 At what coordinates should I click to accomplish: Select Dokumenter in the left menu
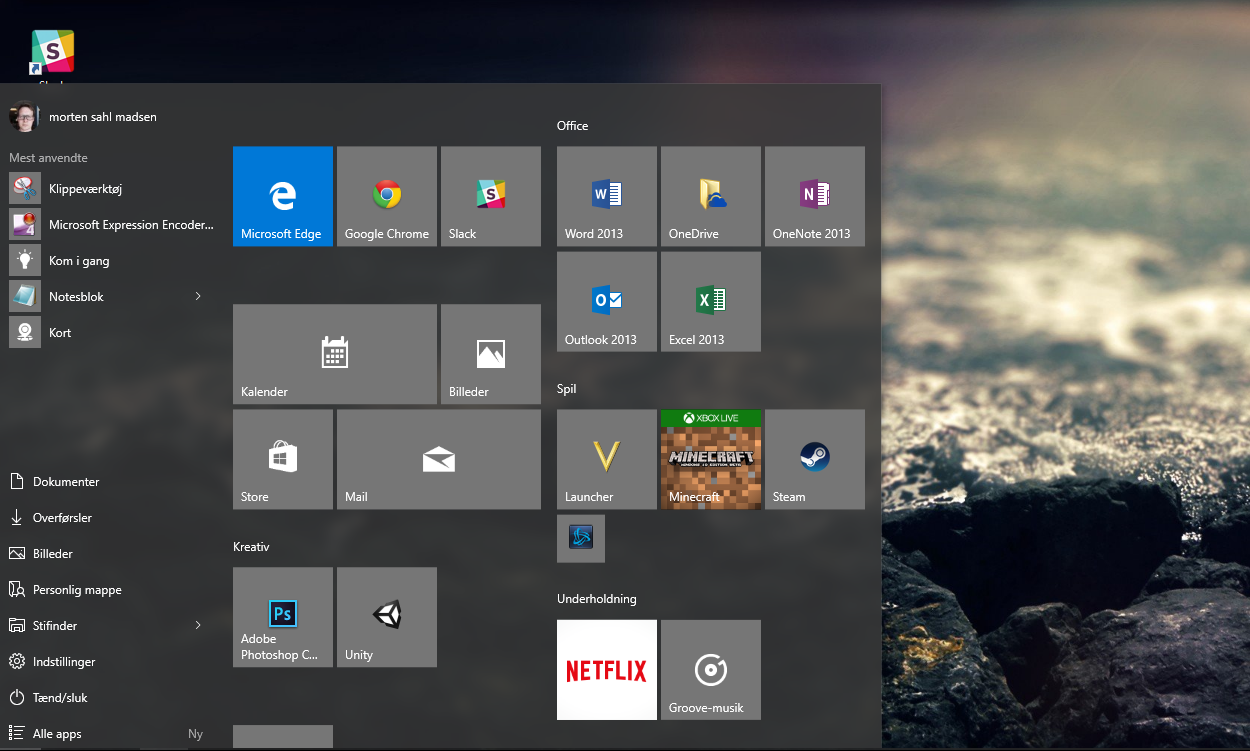click(x=66, y=482)
